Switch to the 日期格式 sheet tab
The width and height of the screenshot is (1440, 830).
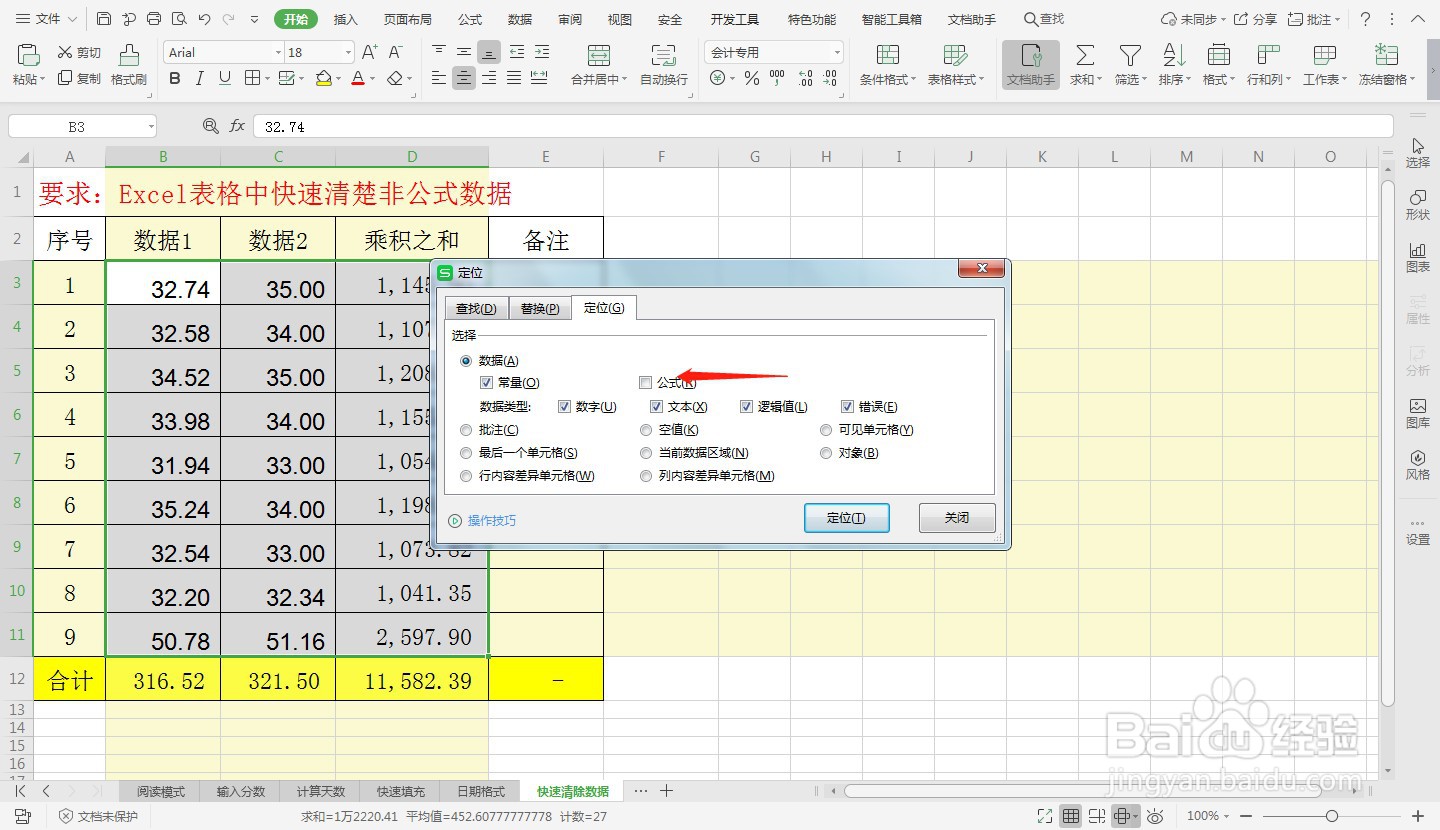pos(481,791)
